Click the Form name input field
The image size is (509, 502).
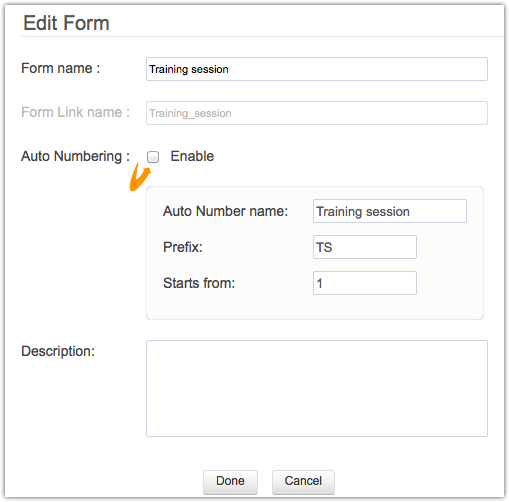[317, 69]
